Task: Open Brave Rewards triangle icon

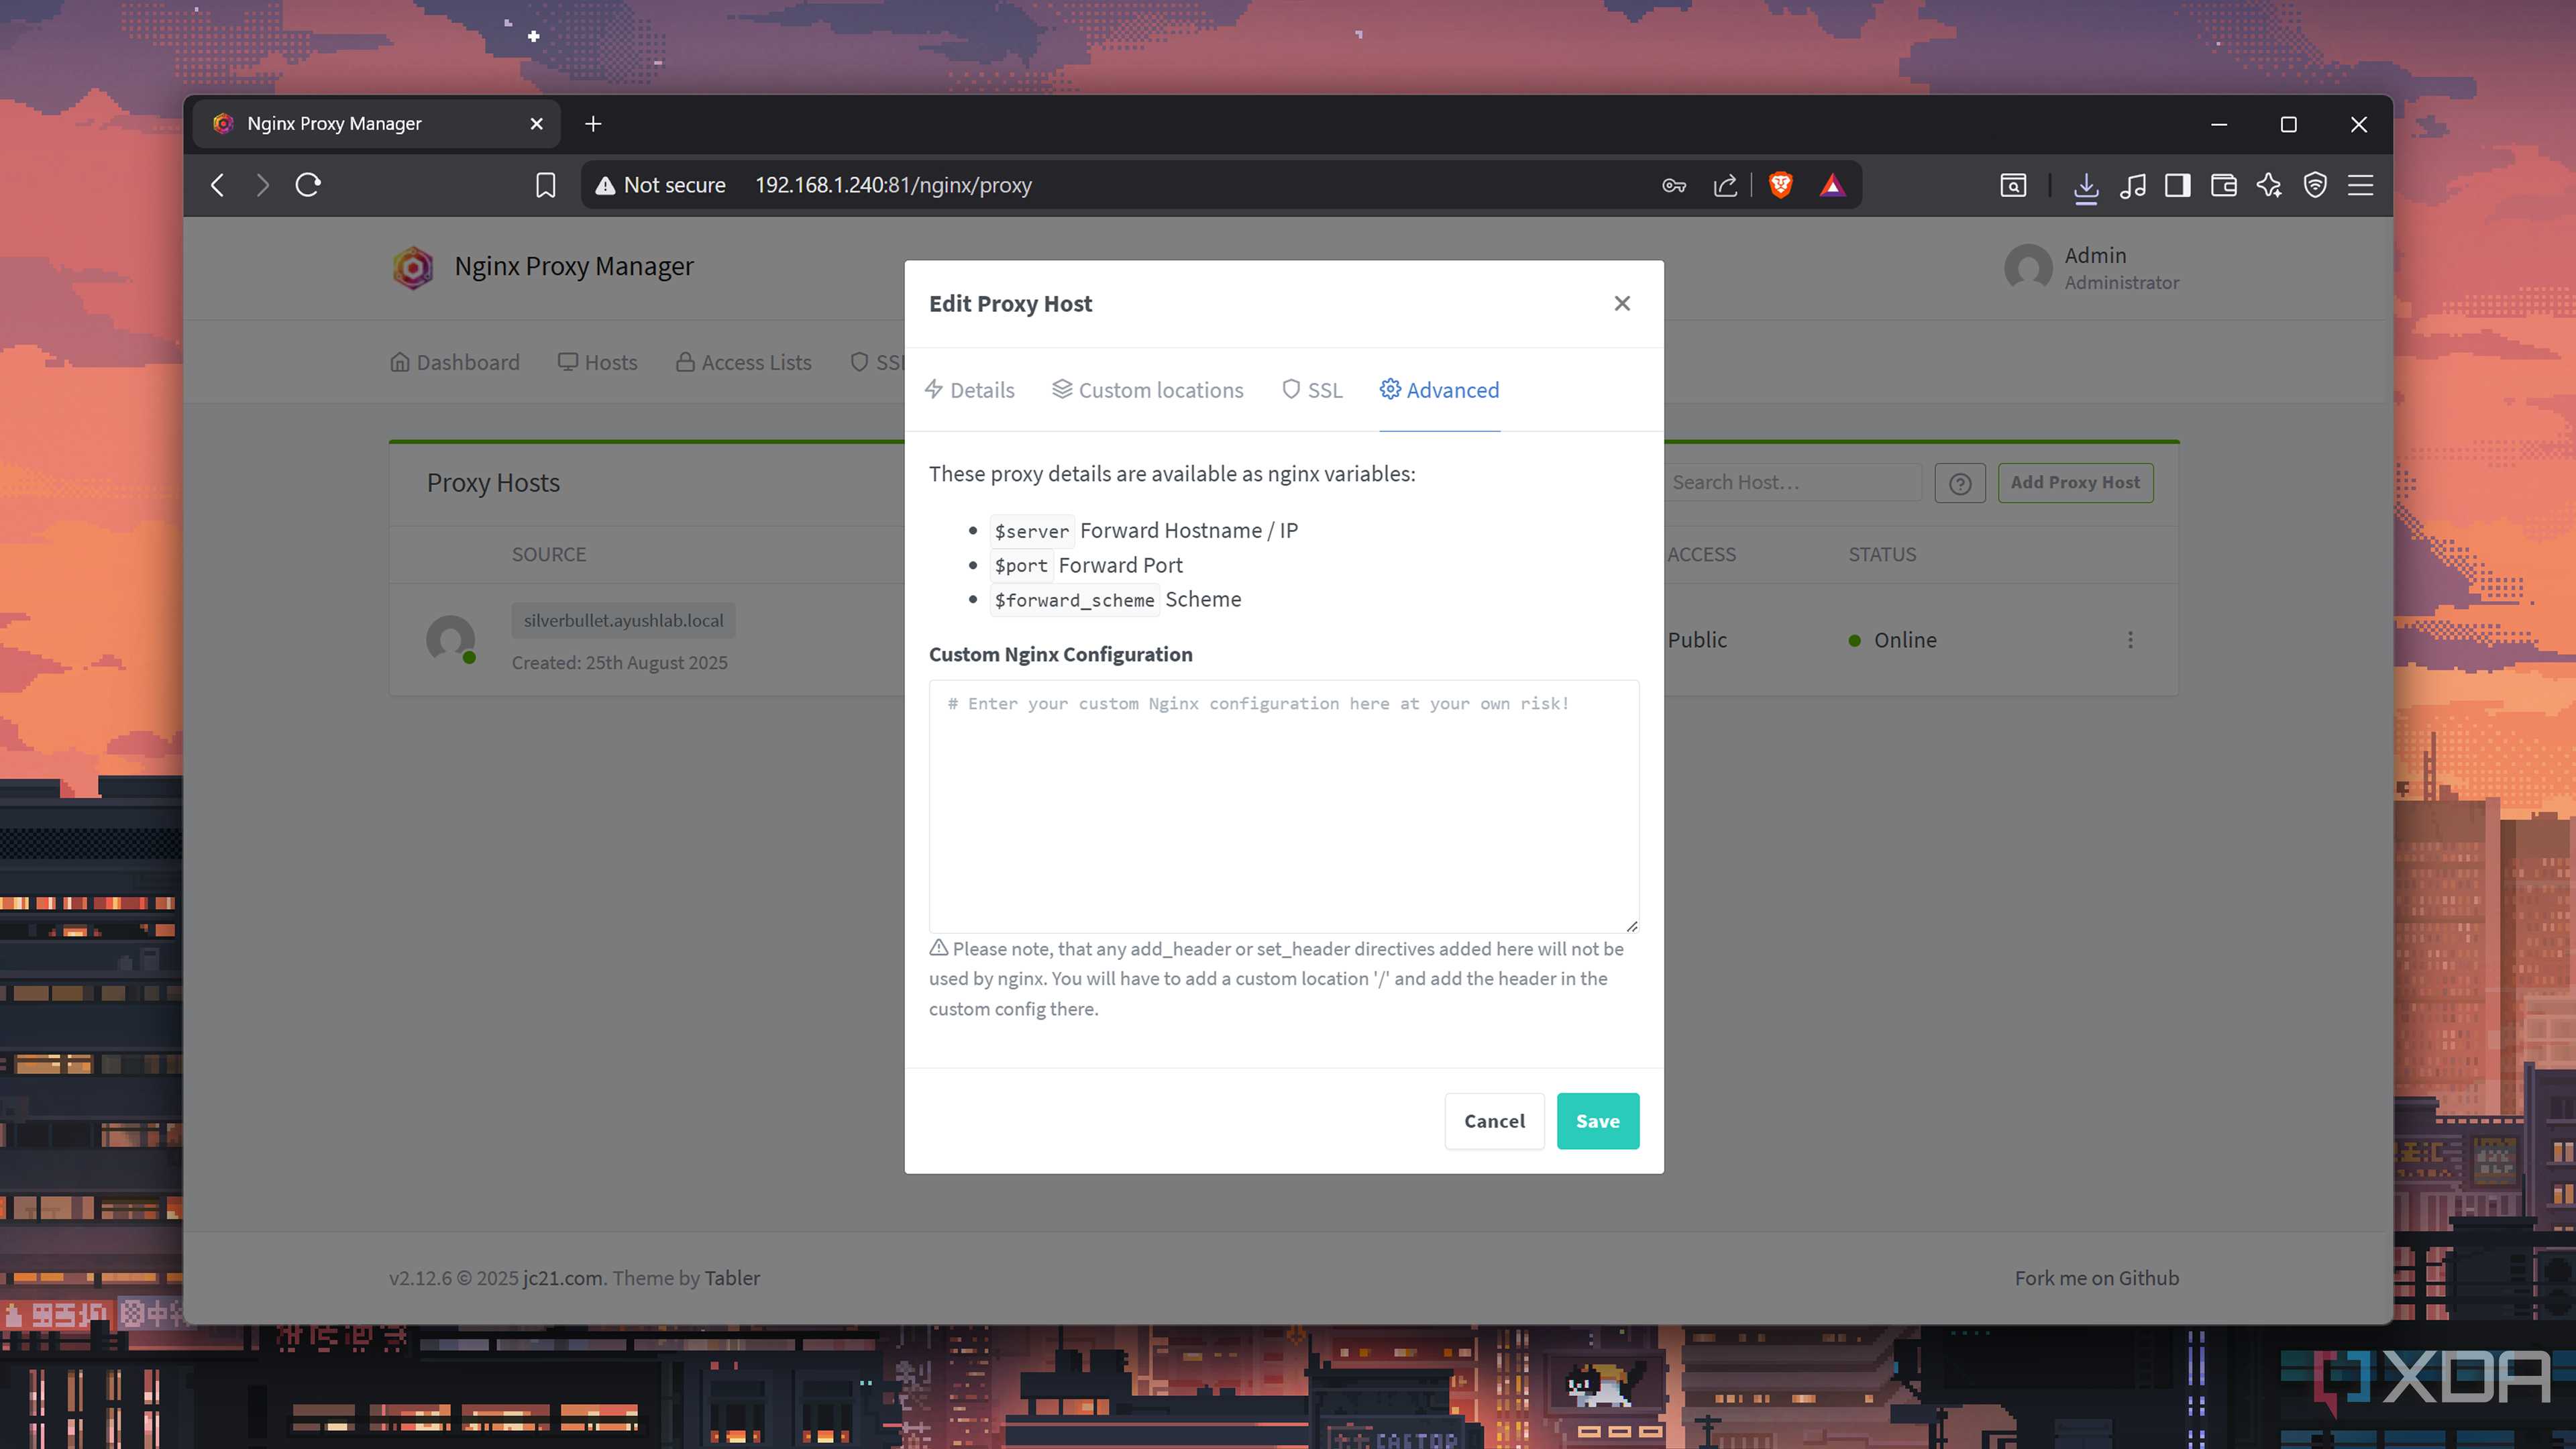Action: (x=1832, y=185)
